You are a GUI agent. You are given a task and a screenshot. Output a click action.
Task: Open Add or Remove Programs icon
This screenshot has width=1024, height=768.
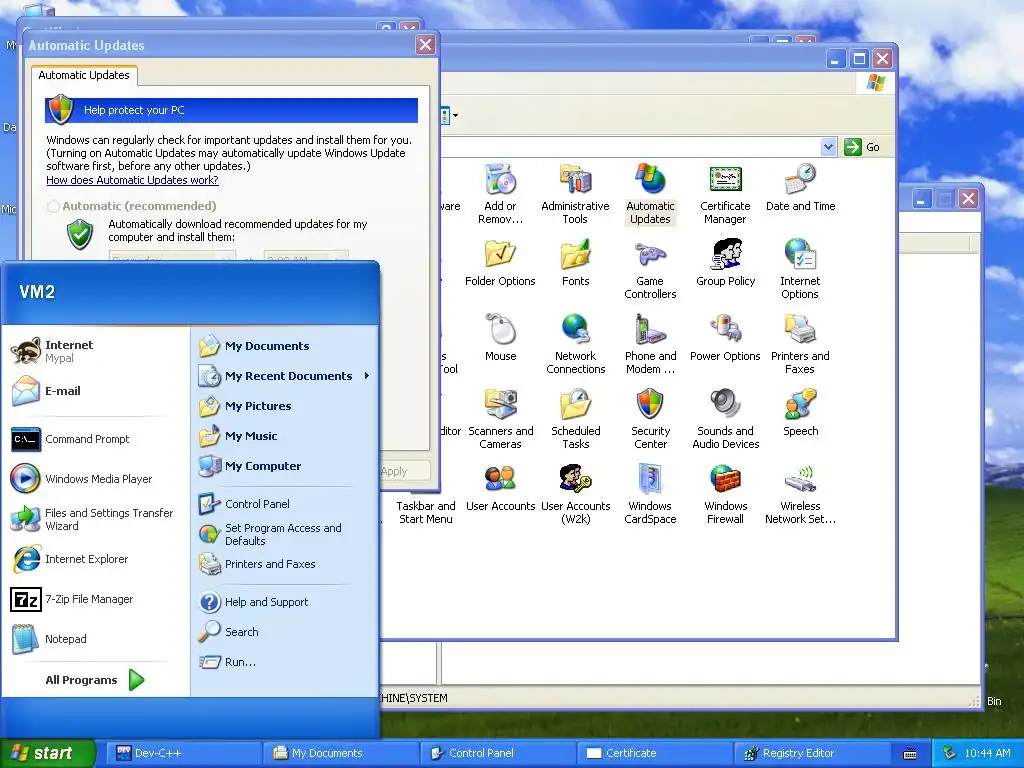[500, 193]
